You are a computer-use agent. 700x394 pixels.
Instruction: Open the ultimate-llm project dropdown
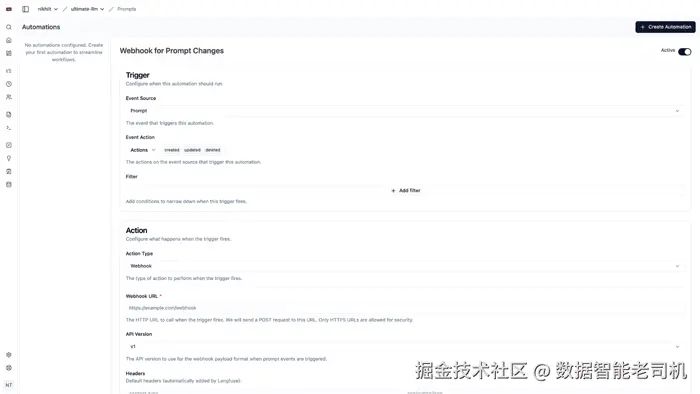click(x=87, y=9)
